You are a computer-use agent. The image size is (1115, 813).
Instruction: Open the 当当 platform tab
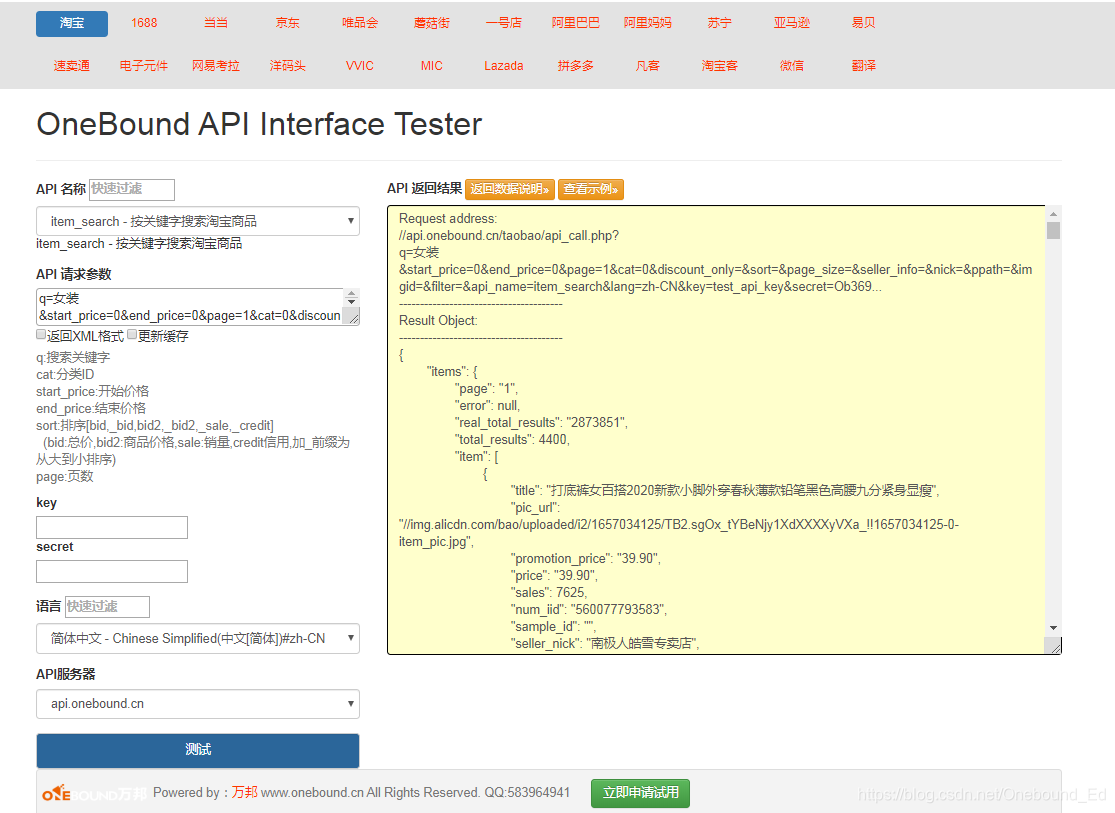(x=215, y=23)
